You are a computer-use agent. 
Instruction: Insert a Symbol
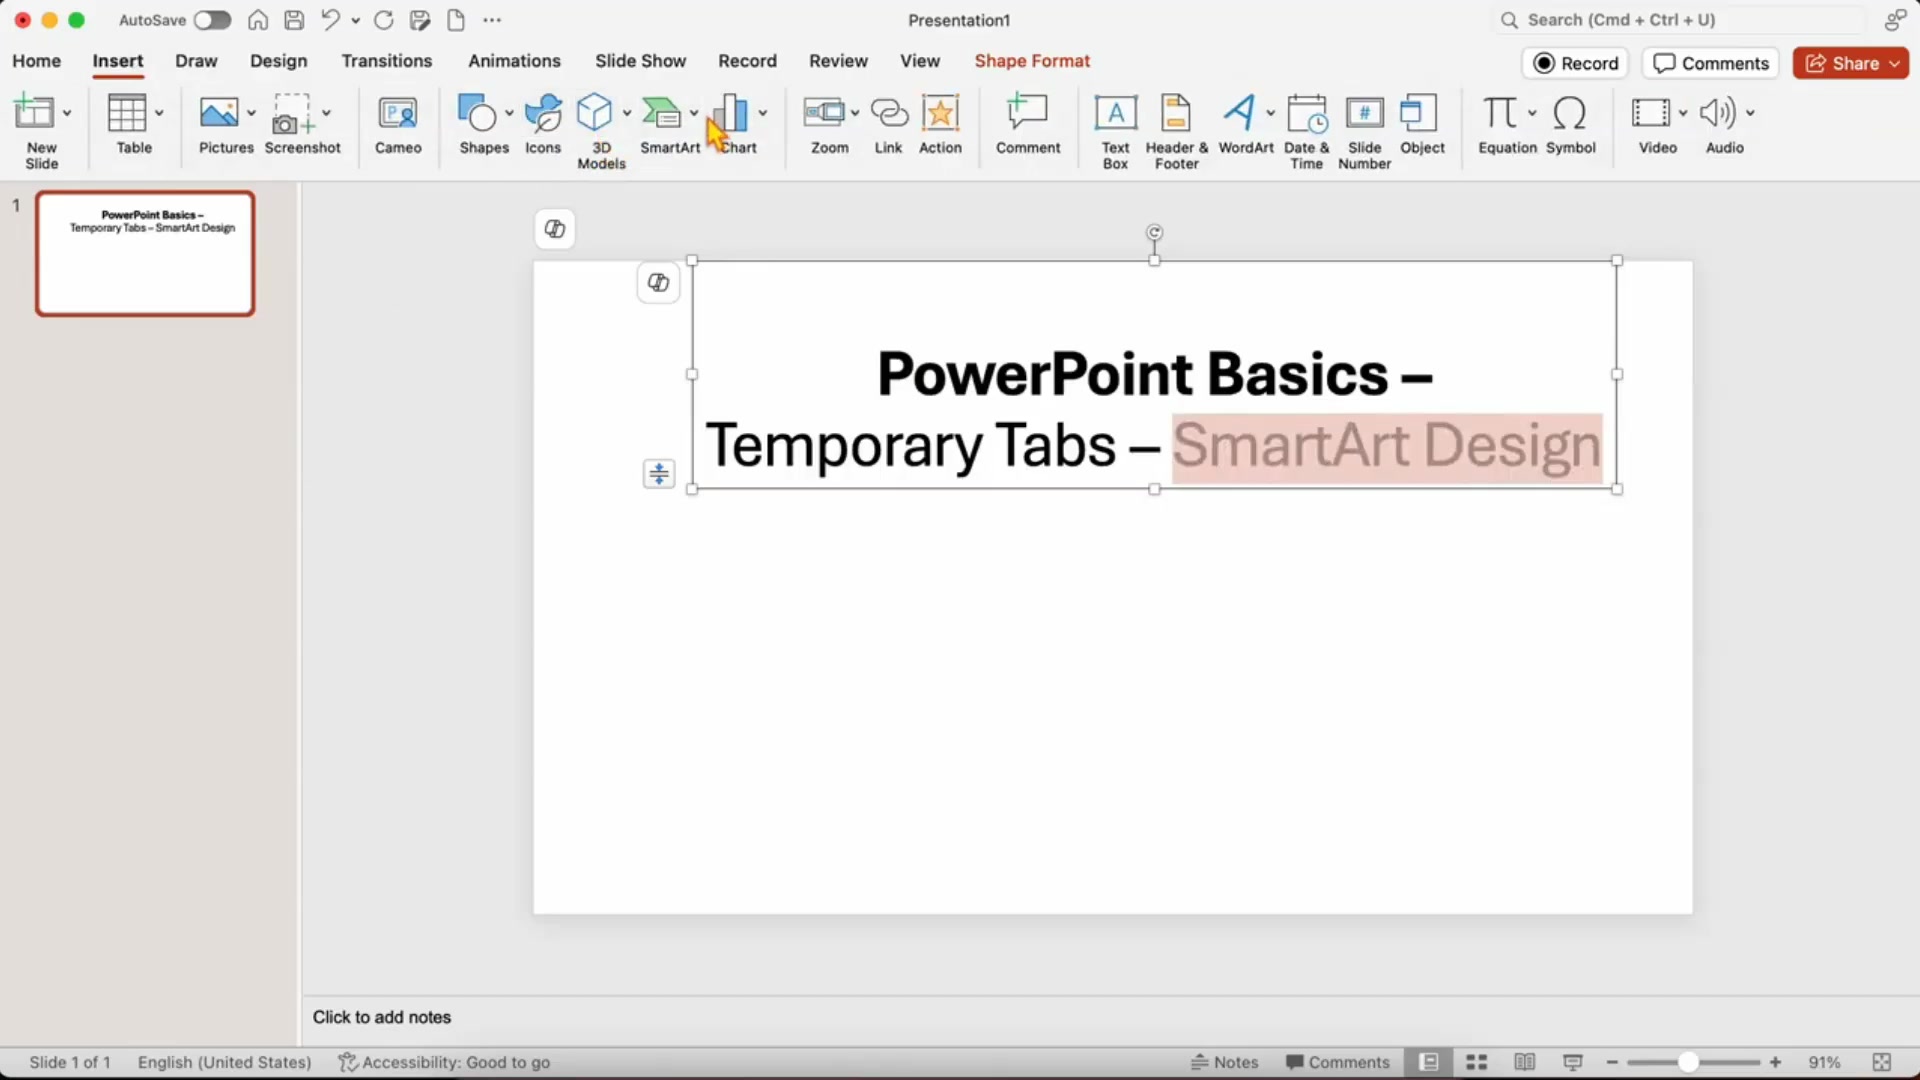[x=1570, y=125]
